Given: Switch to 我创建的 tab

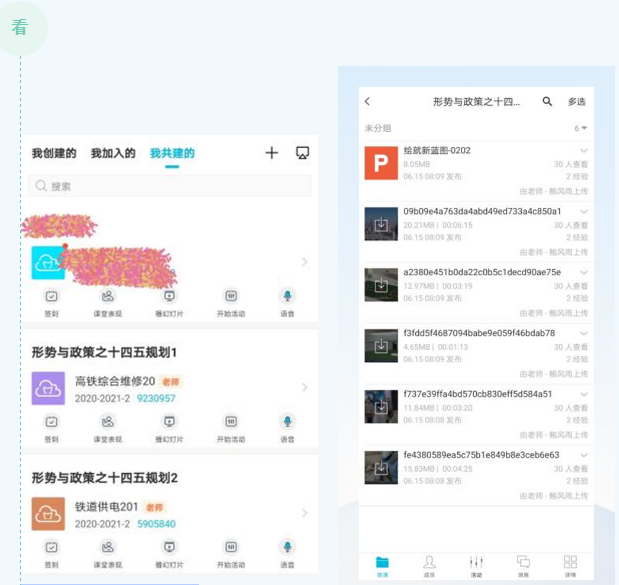Looking at the screenshot, I should tap(54, 153).
